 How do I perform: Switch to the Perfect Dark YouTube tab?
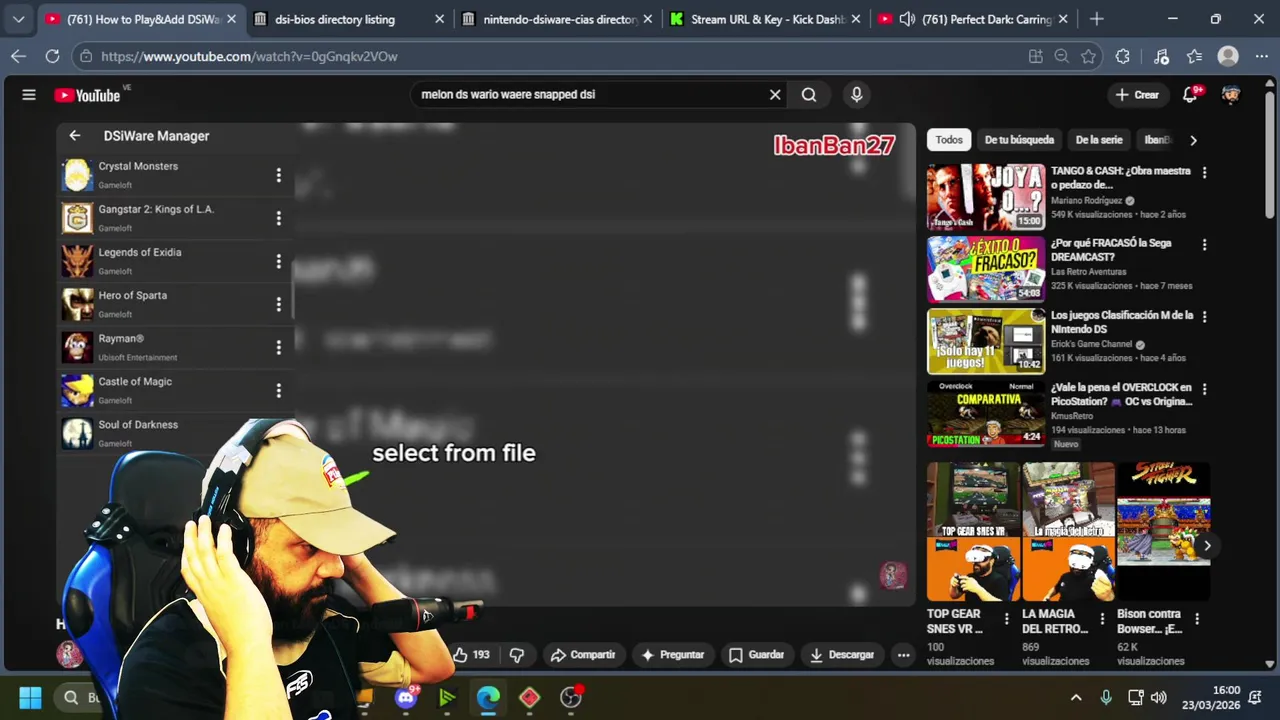(974, 19)
